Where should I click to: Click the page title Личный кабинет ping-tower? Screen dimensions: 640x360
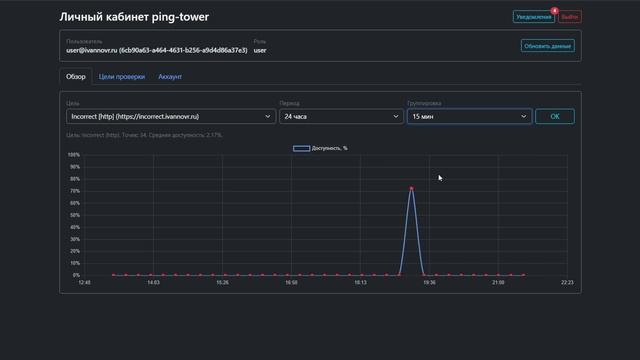pos(134,17)
